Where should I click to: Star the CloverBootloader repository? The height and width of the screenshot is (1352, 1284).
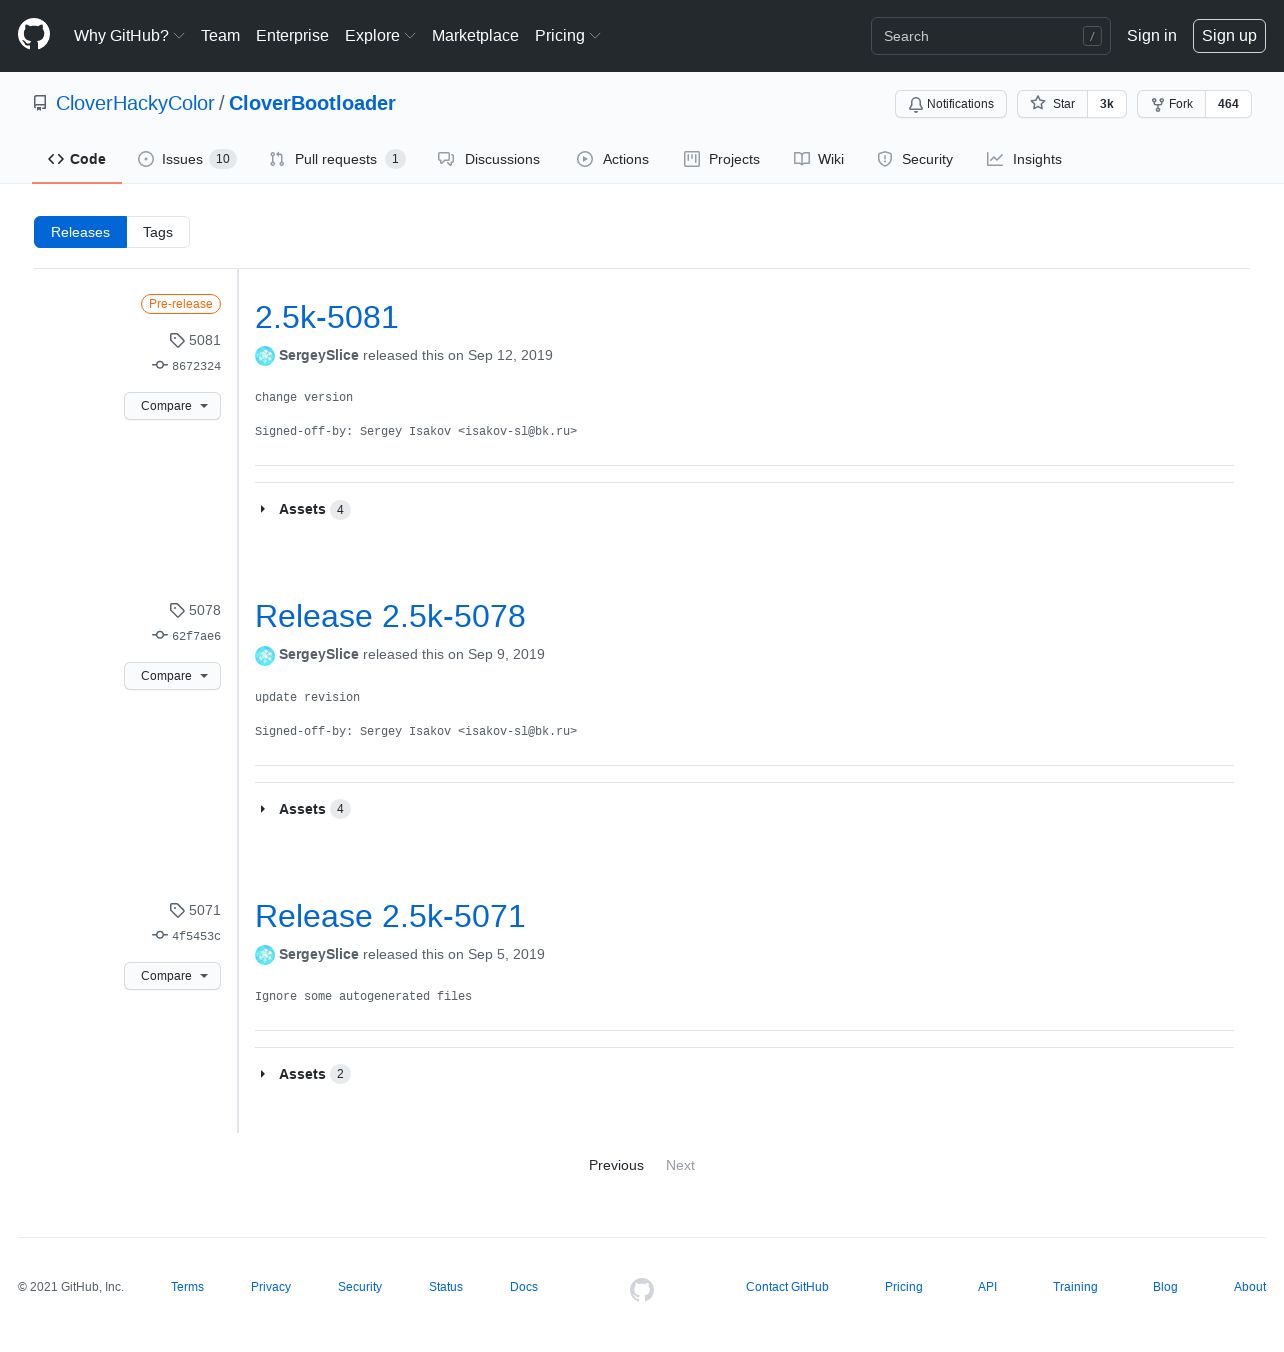(1052, 104)
